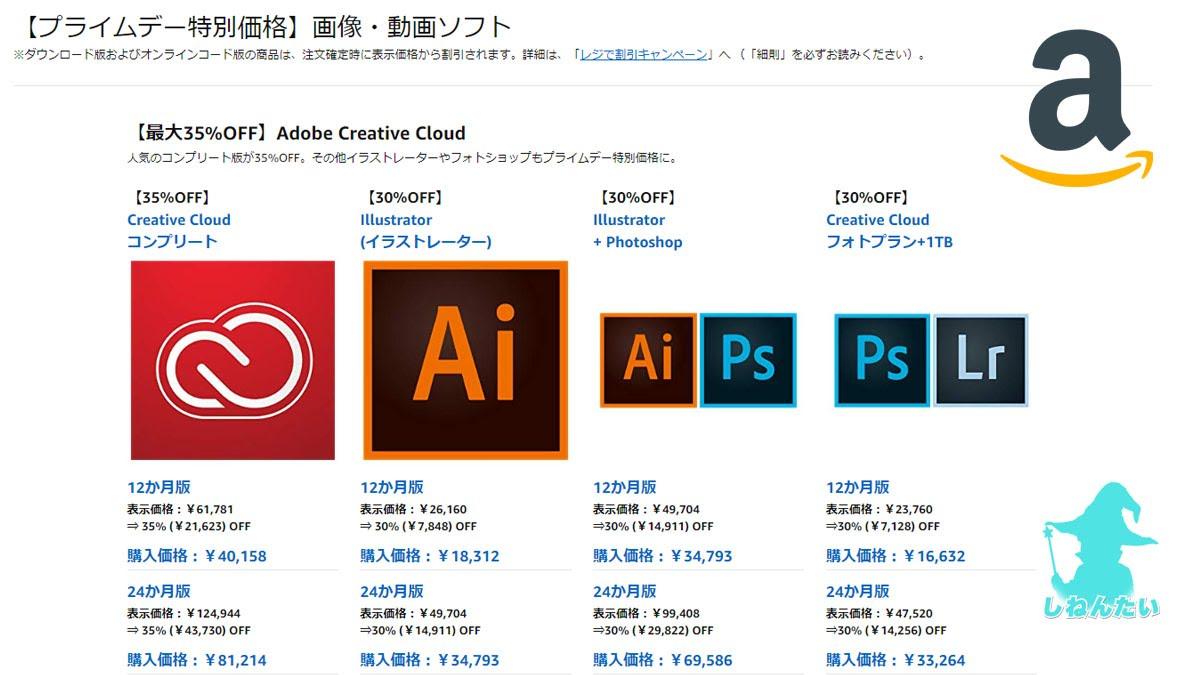Viewport: 1200px width, 675px height.
Task: Click the 【最大35%OFF】Adobe Creative Cloud heading
Action: [297, 133]
